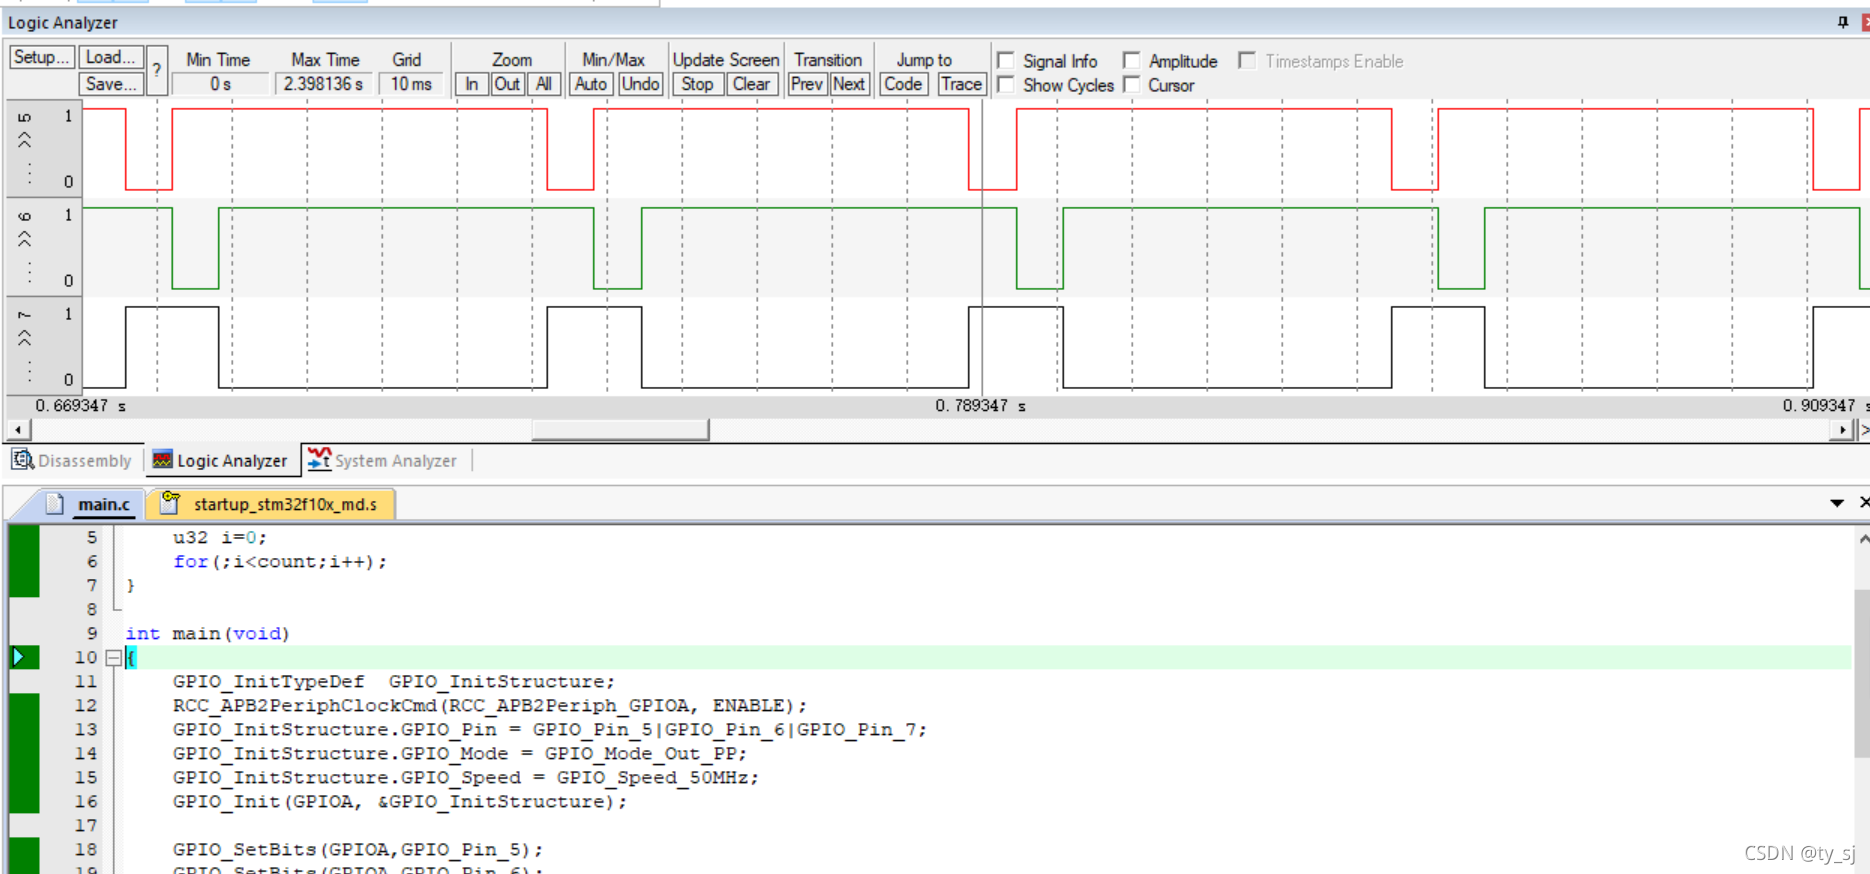Enable Cursor checkbox

pos(1131,85)
